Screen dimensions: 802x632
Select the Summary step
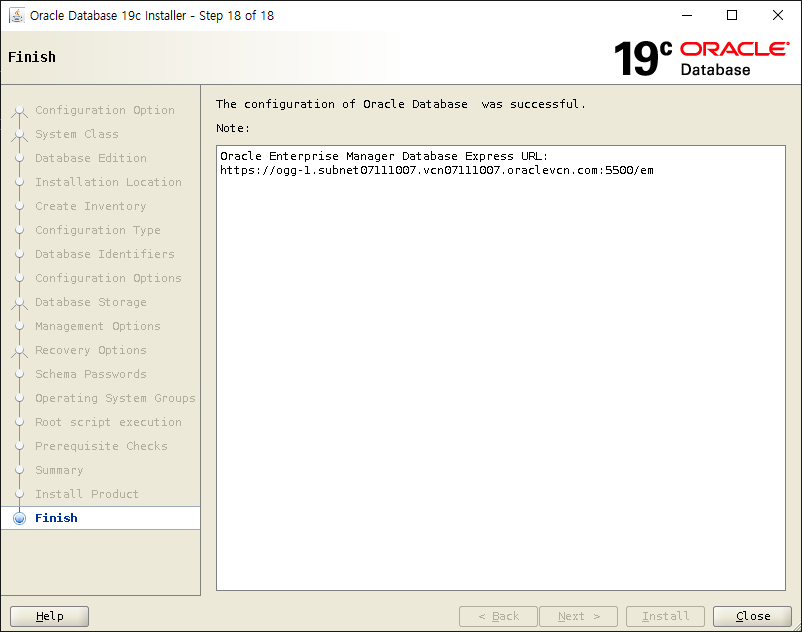point(59,470)
